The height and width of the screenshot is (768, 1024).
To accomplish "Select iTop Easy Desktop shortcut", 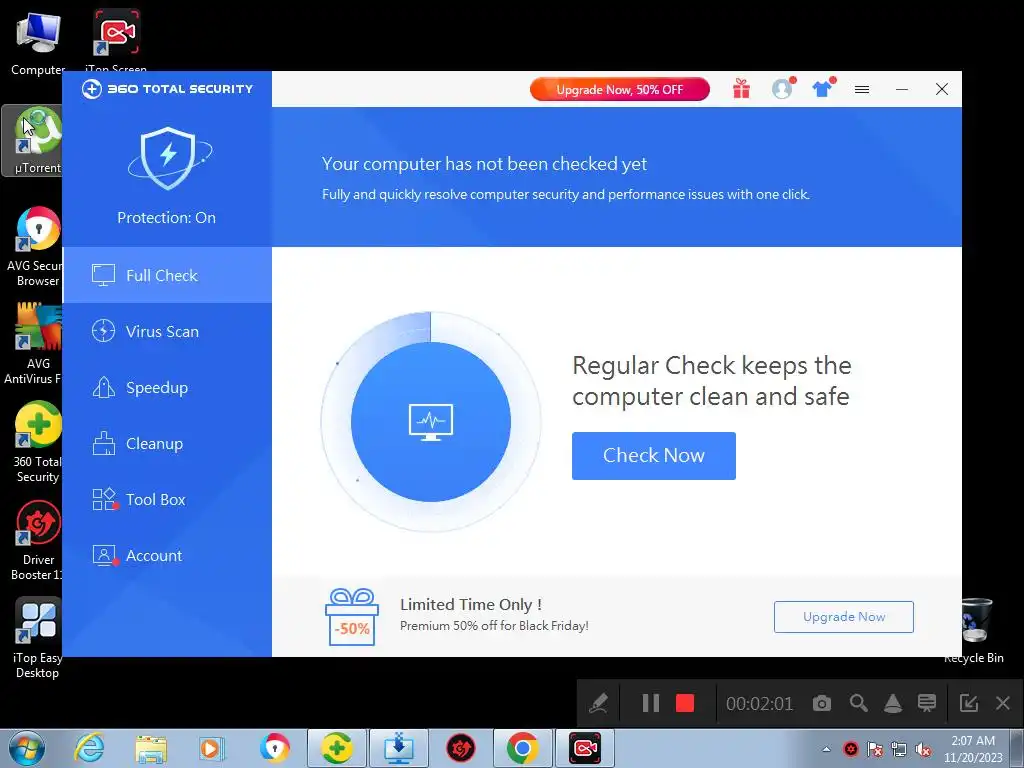I will pyautogui.click(x=37, y=638).
